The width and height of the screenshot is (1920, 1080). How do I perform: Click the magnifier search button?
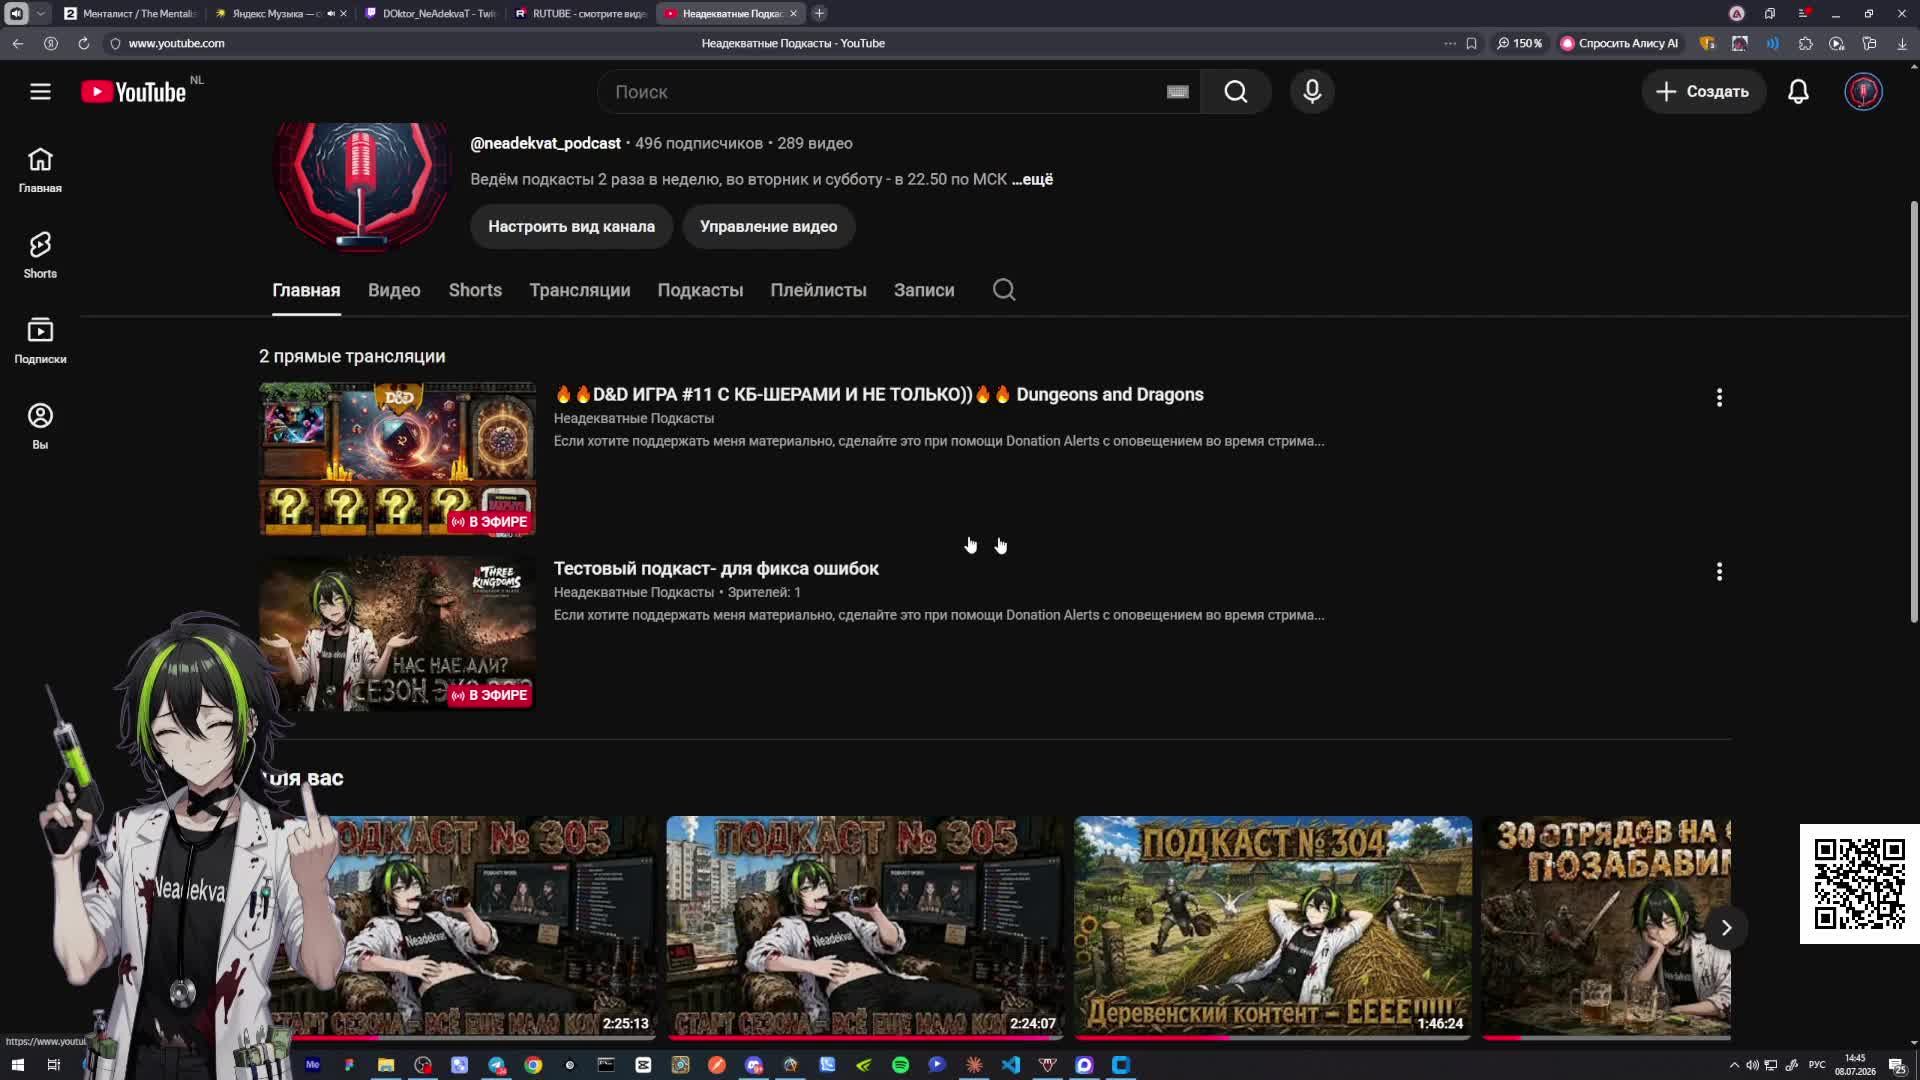click(1236, 92)
